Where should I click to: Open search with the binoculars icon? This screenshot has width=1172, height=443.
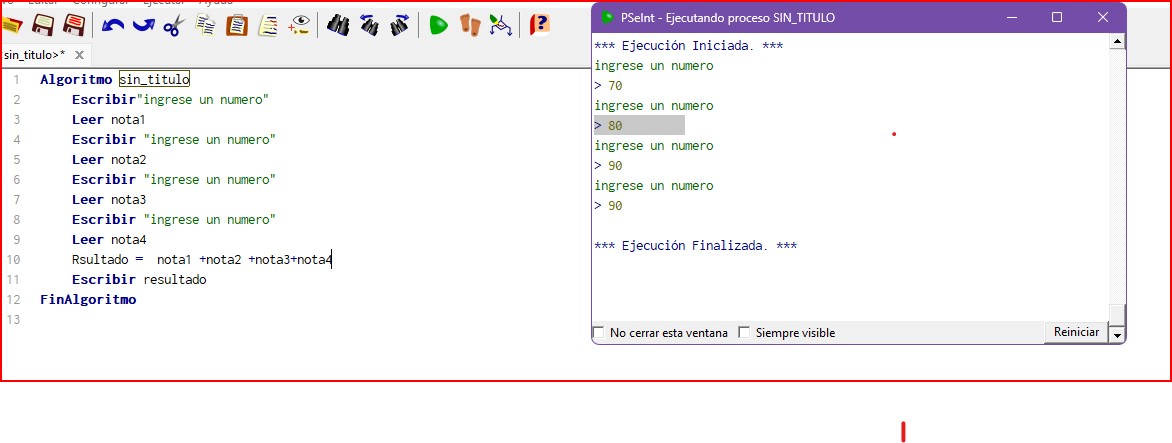338,26
